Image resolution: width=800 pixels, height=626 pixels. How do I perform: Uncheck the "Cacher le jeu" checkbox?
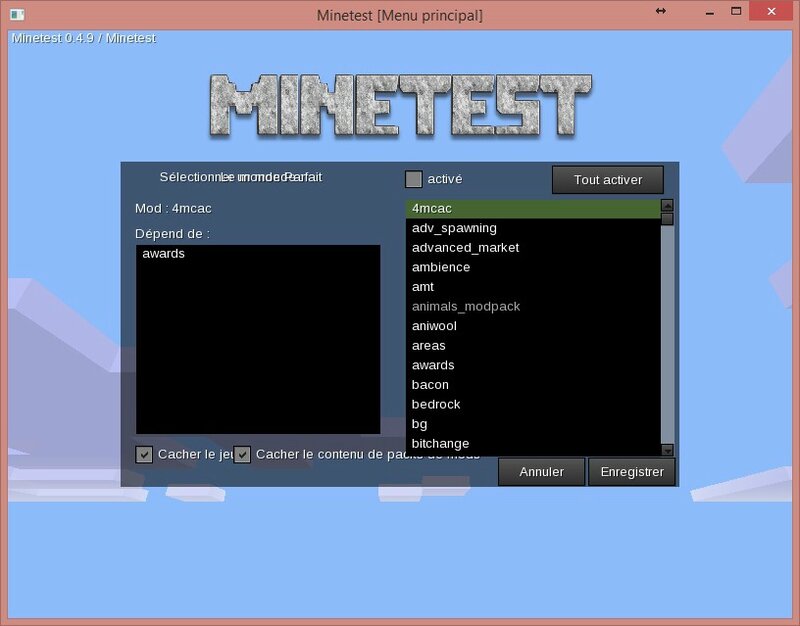(x=145, y=454)
